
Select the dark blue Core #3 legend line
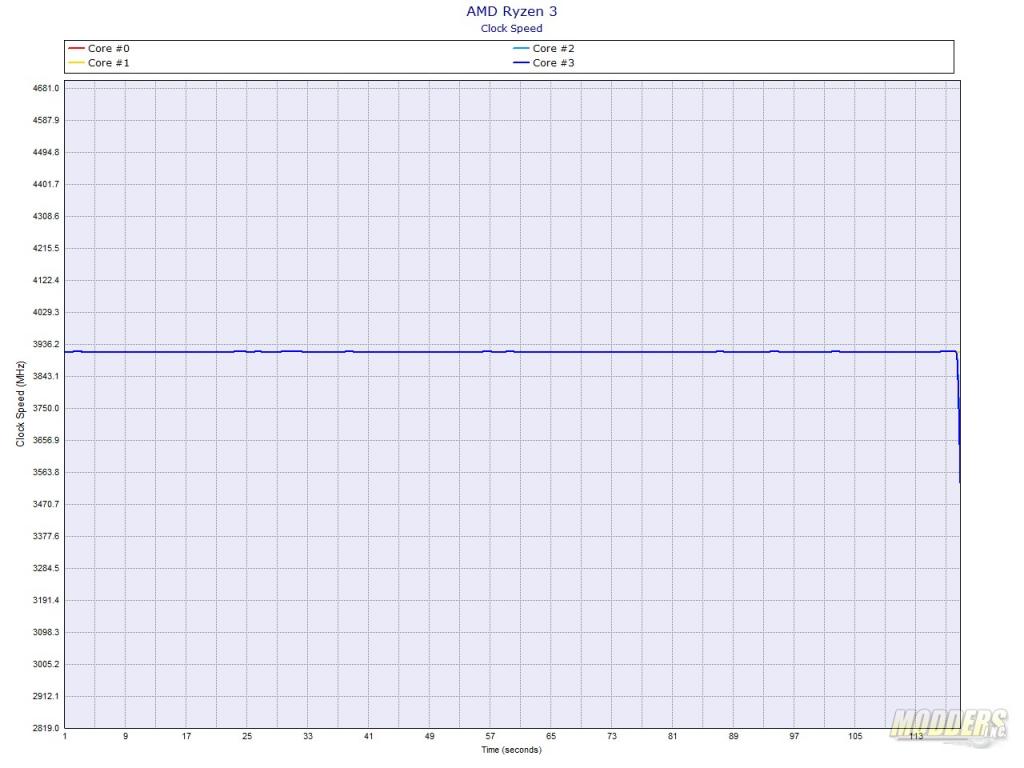coord(520,63)
